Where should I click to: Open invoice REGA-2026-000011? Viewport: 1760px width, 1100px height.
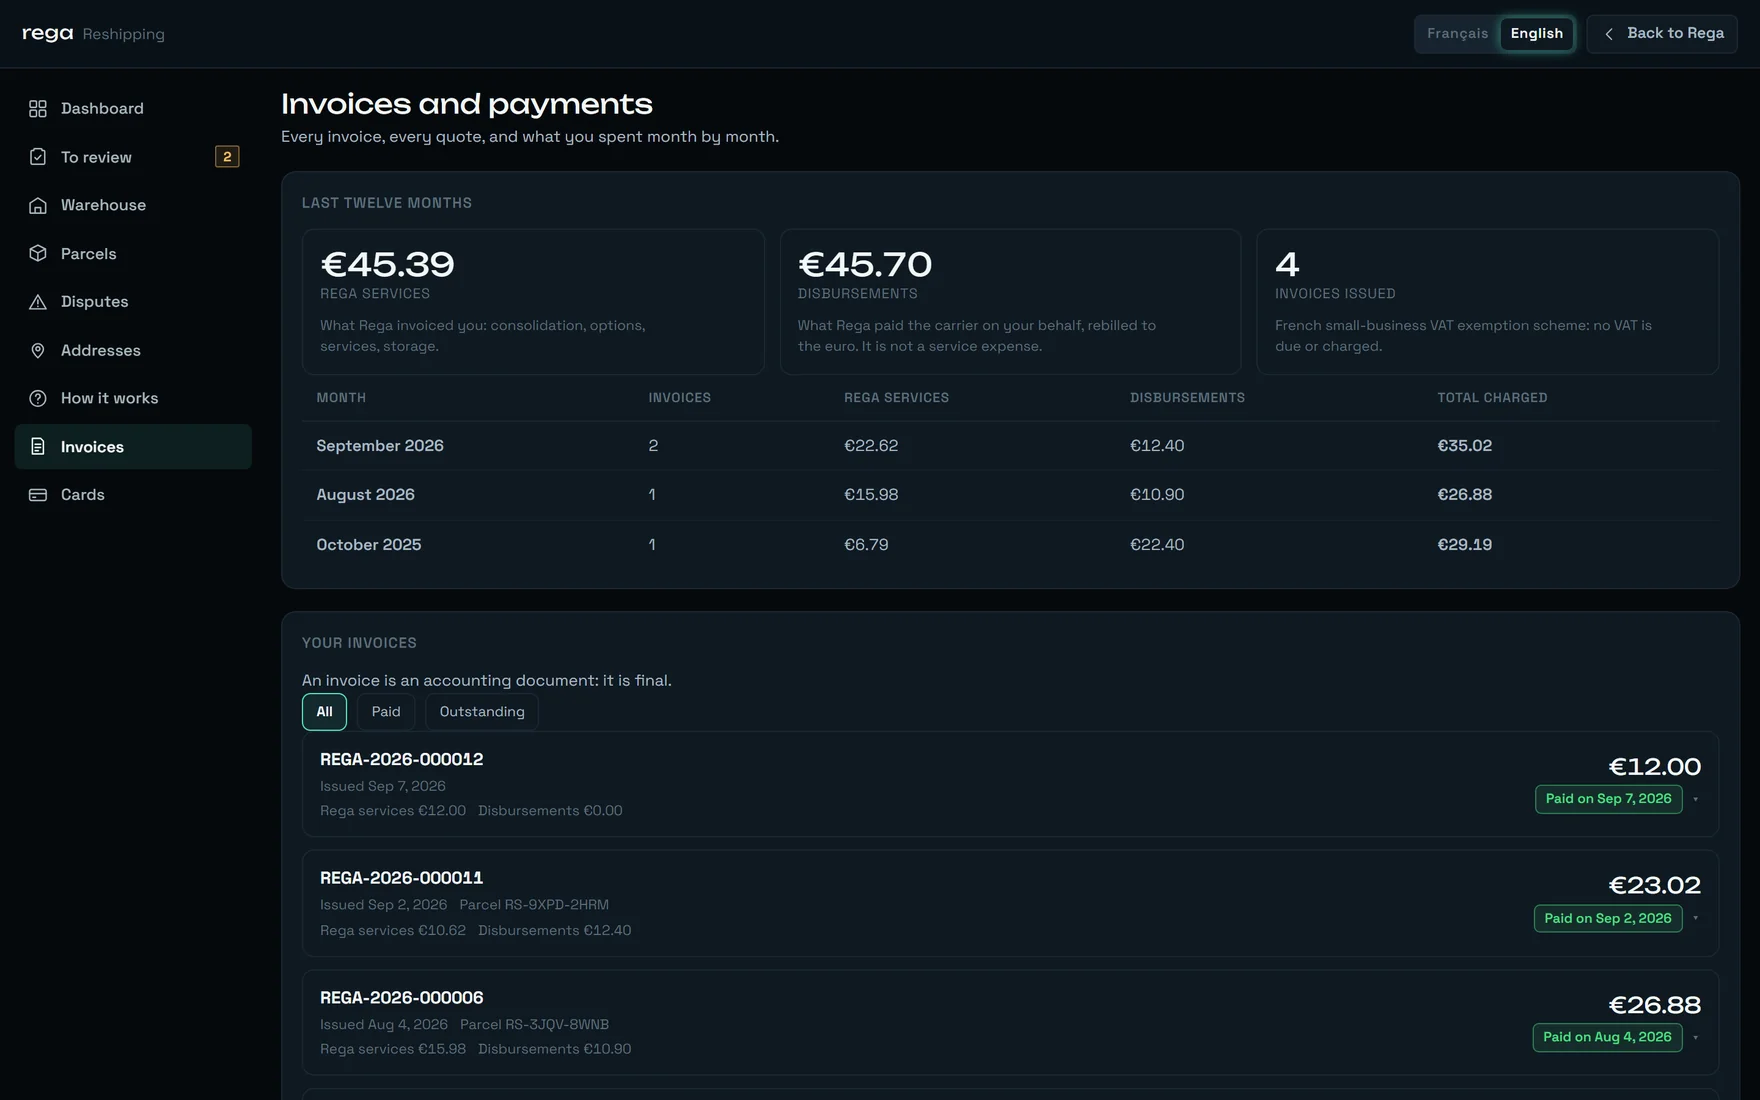point(1010,904)
